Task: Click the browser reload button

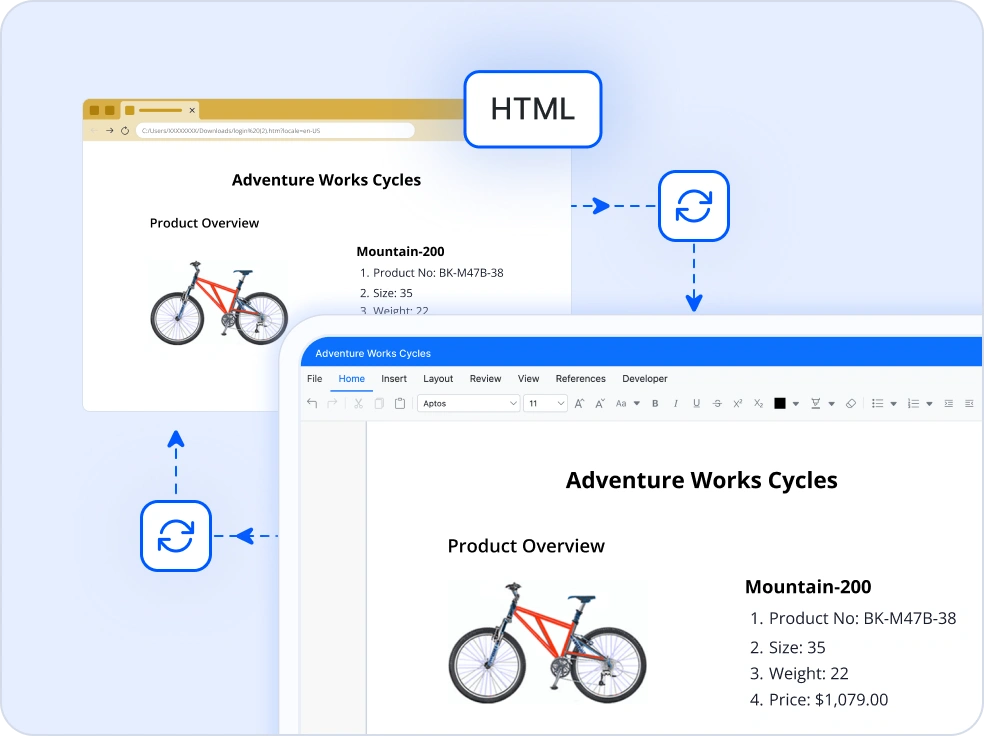Action: [125, 131]
